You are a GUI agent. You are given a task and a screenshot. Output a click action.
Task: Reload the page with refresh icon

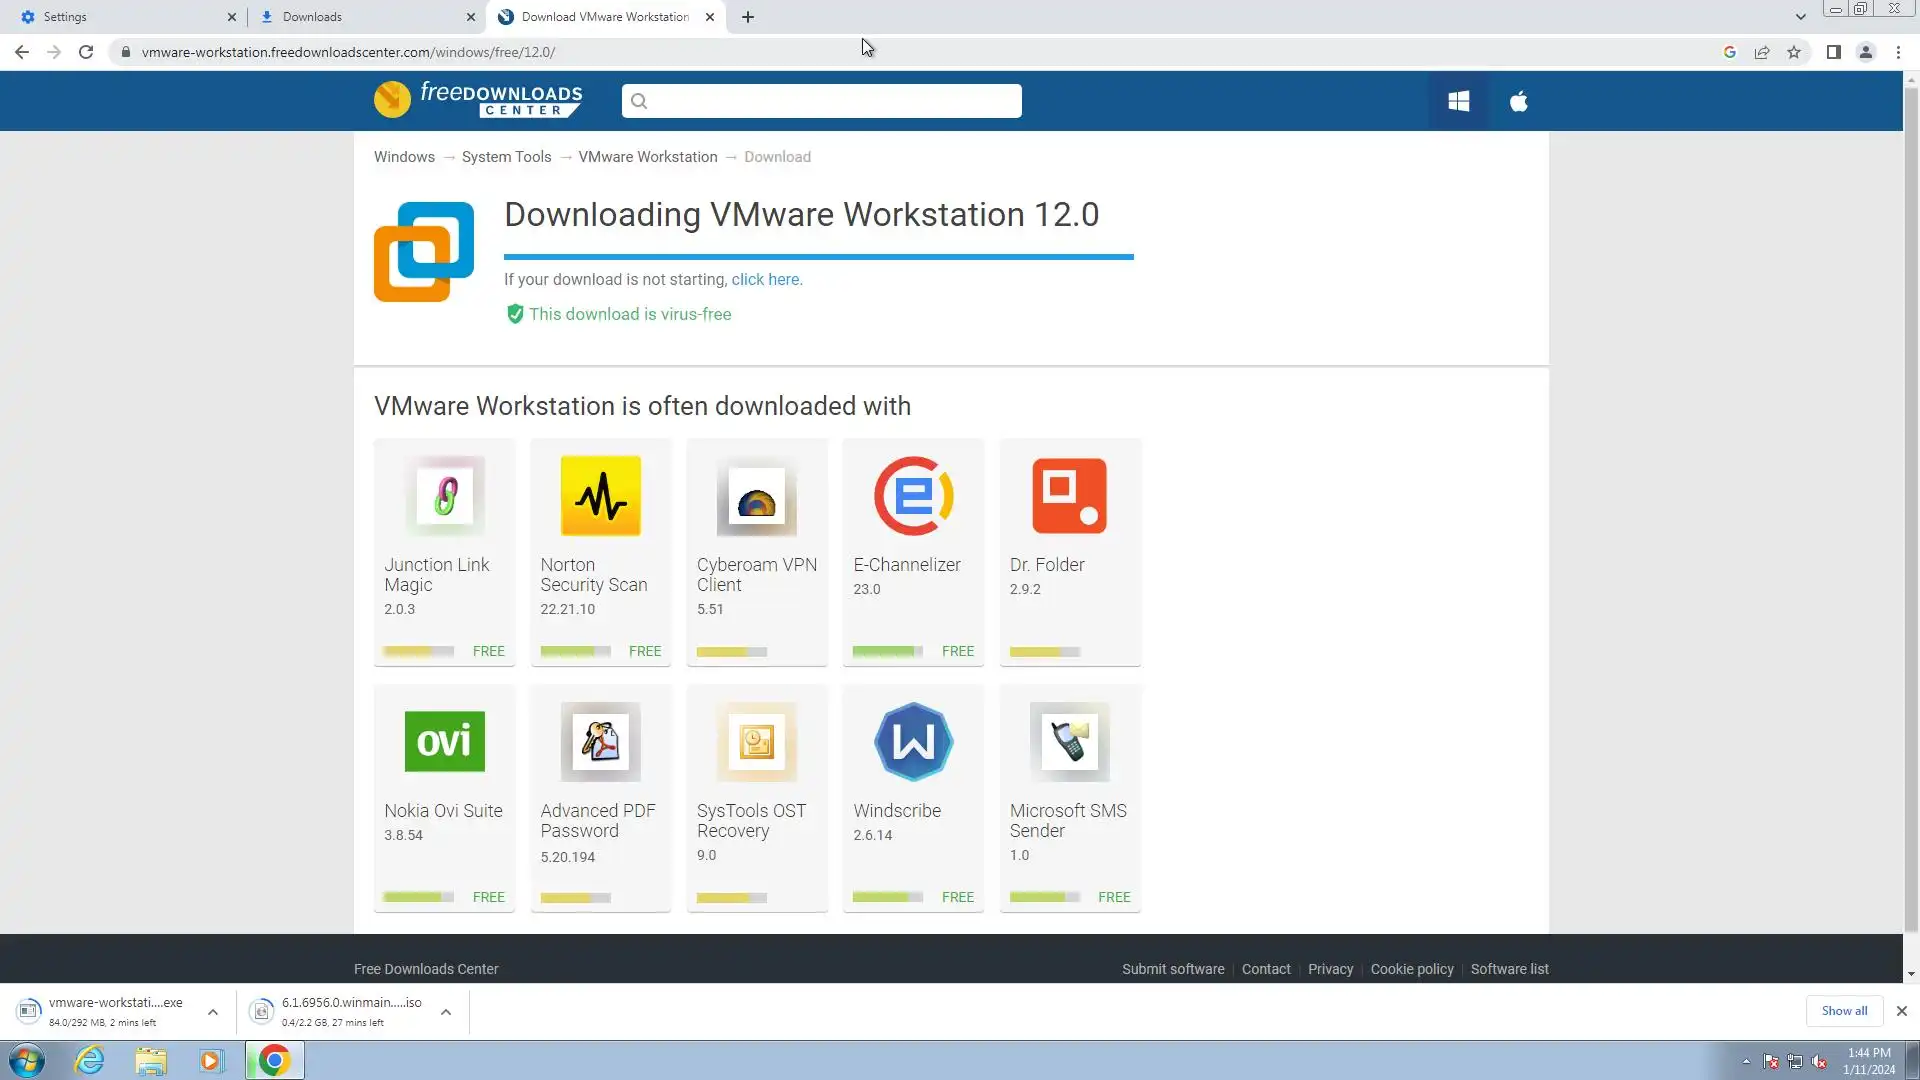86,52
